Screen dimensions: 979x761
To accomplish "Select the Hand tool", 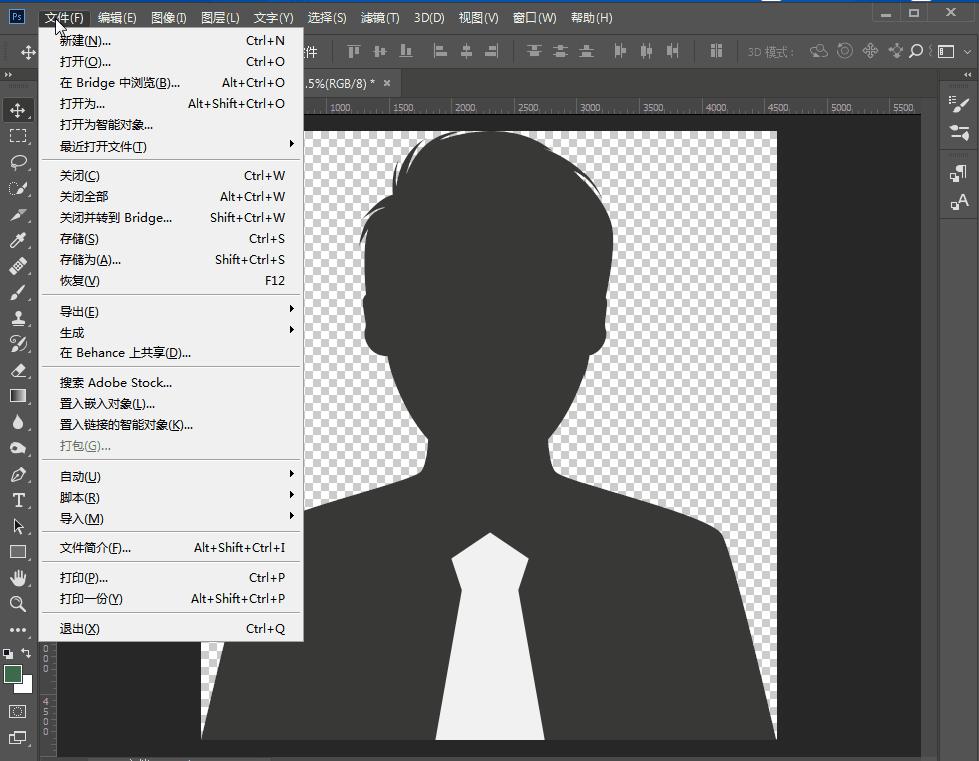I will pyautogui.click(x=18, y=578).
